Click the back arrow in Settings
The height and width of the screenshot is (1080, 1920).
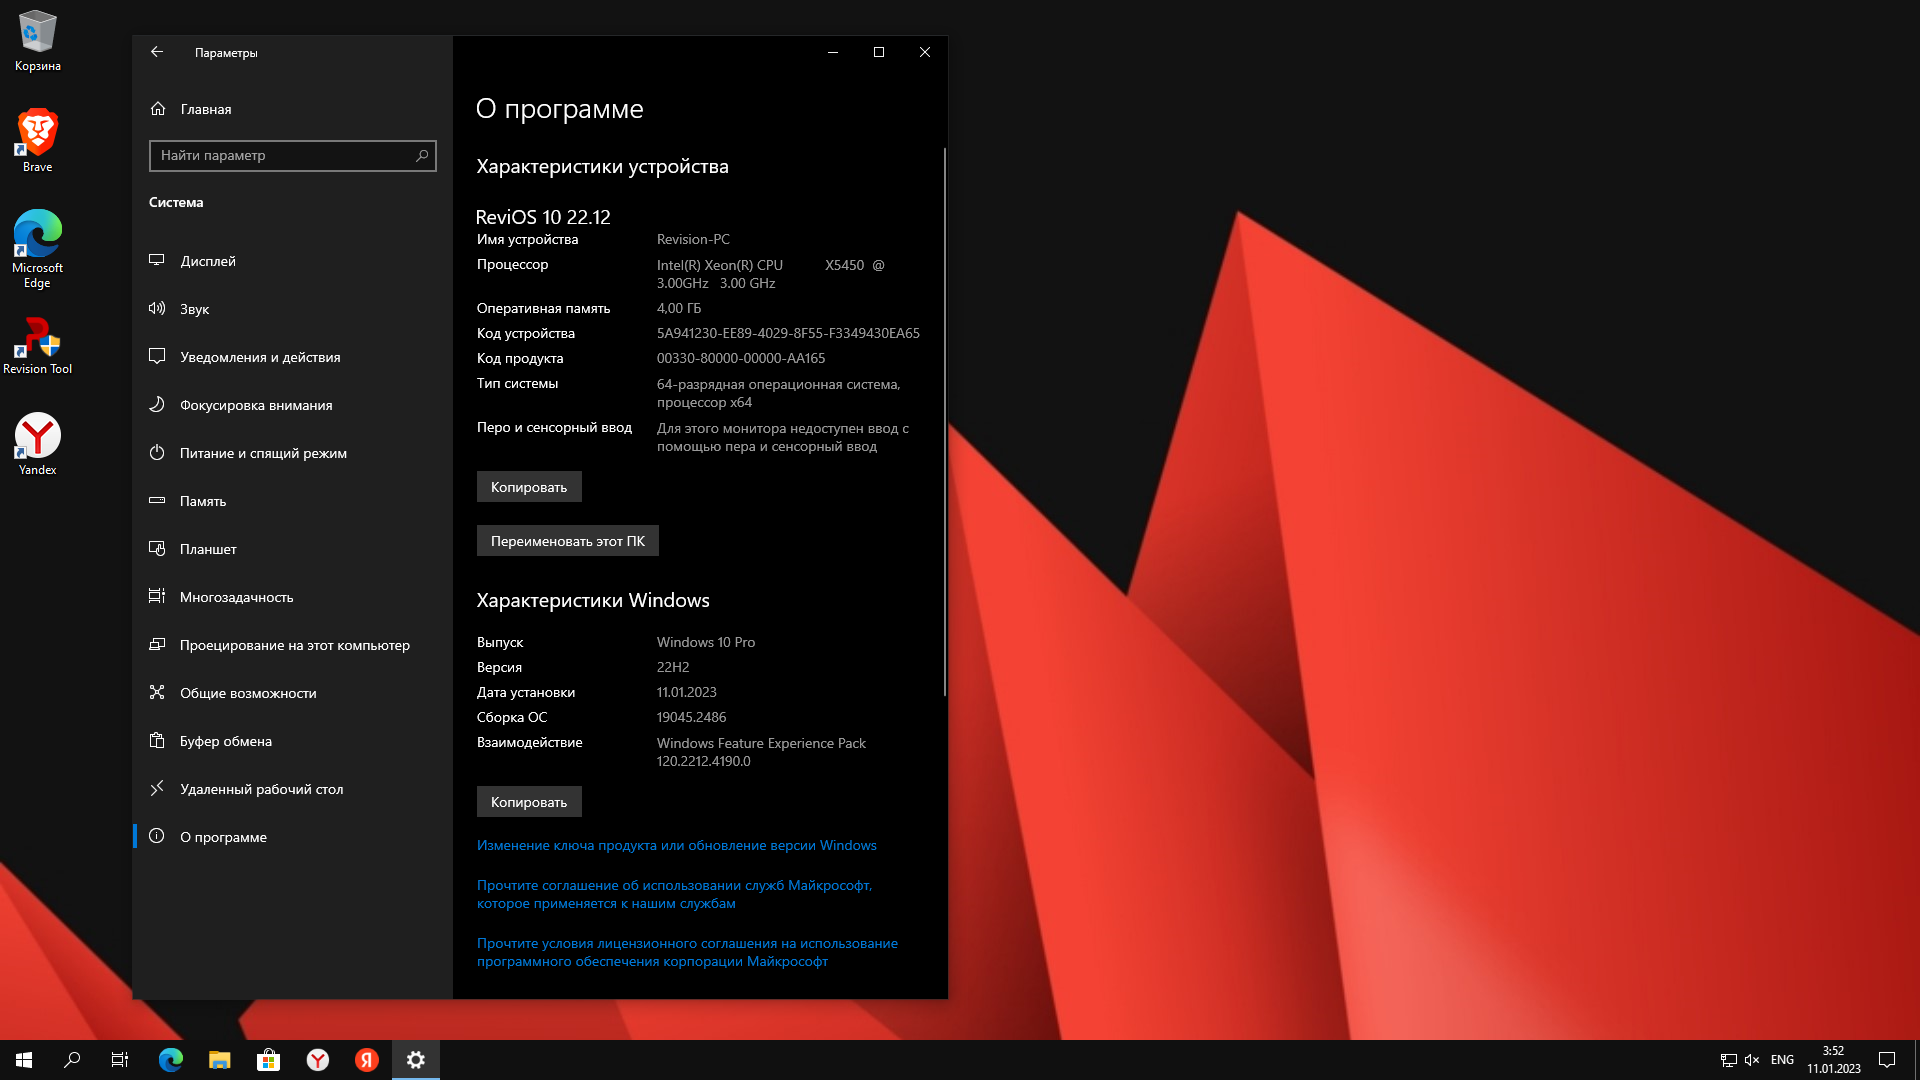(157, 52)
